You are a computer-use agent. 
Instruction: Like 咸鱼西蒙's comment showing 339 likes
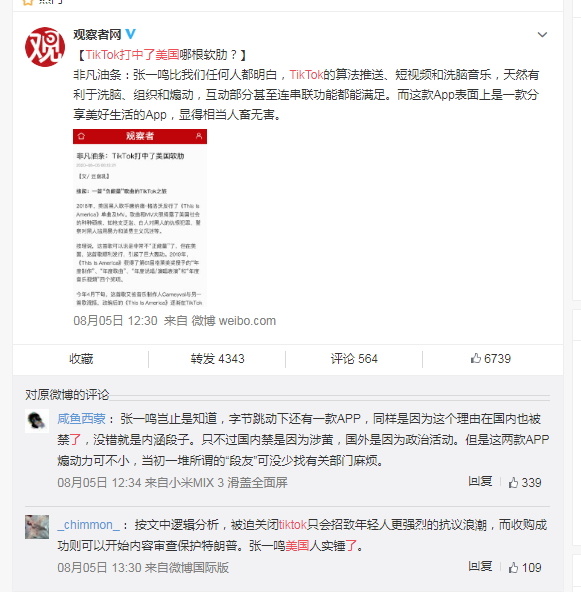pos(525,482)
